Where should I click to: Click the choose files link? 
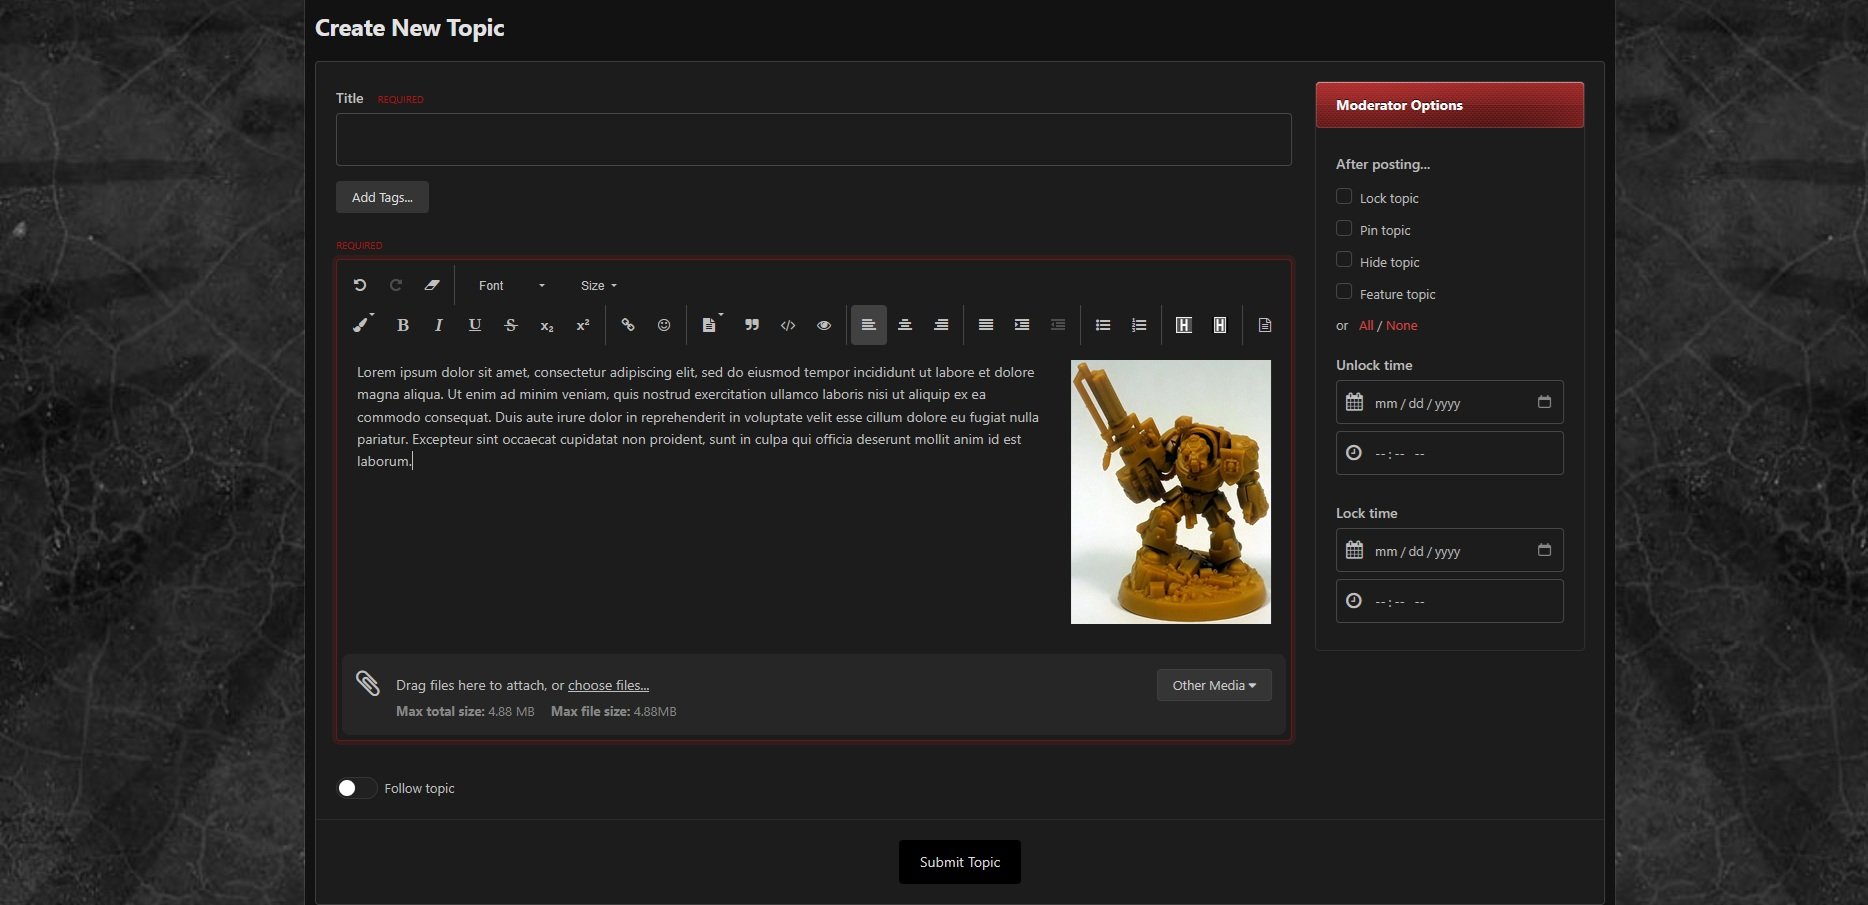[x=608, y=685]
